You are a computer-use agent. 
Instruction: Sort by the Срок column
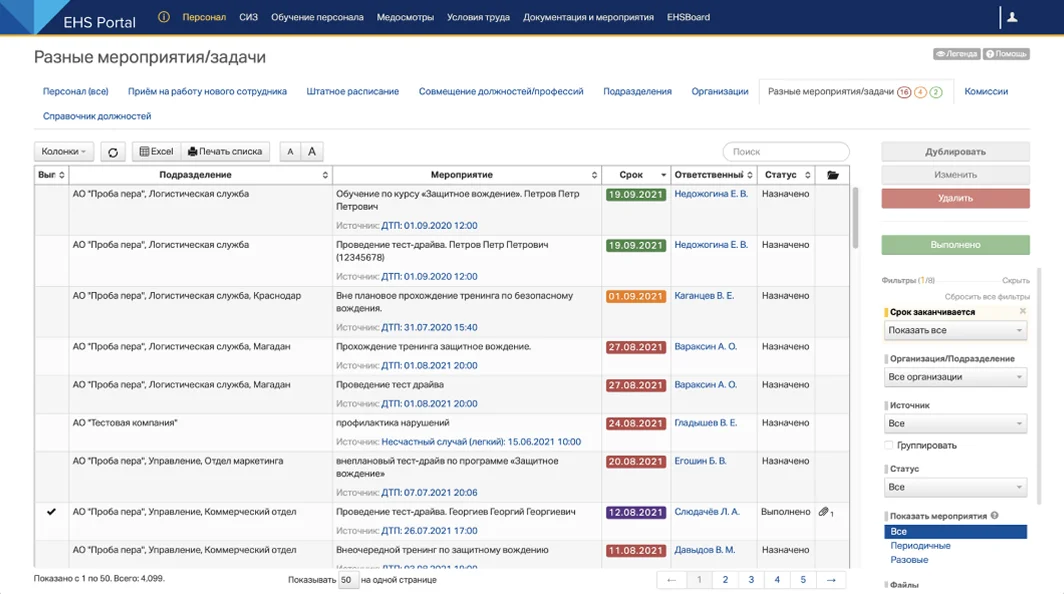click(636, 175)
